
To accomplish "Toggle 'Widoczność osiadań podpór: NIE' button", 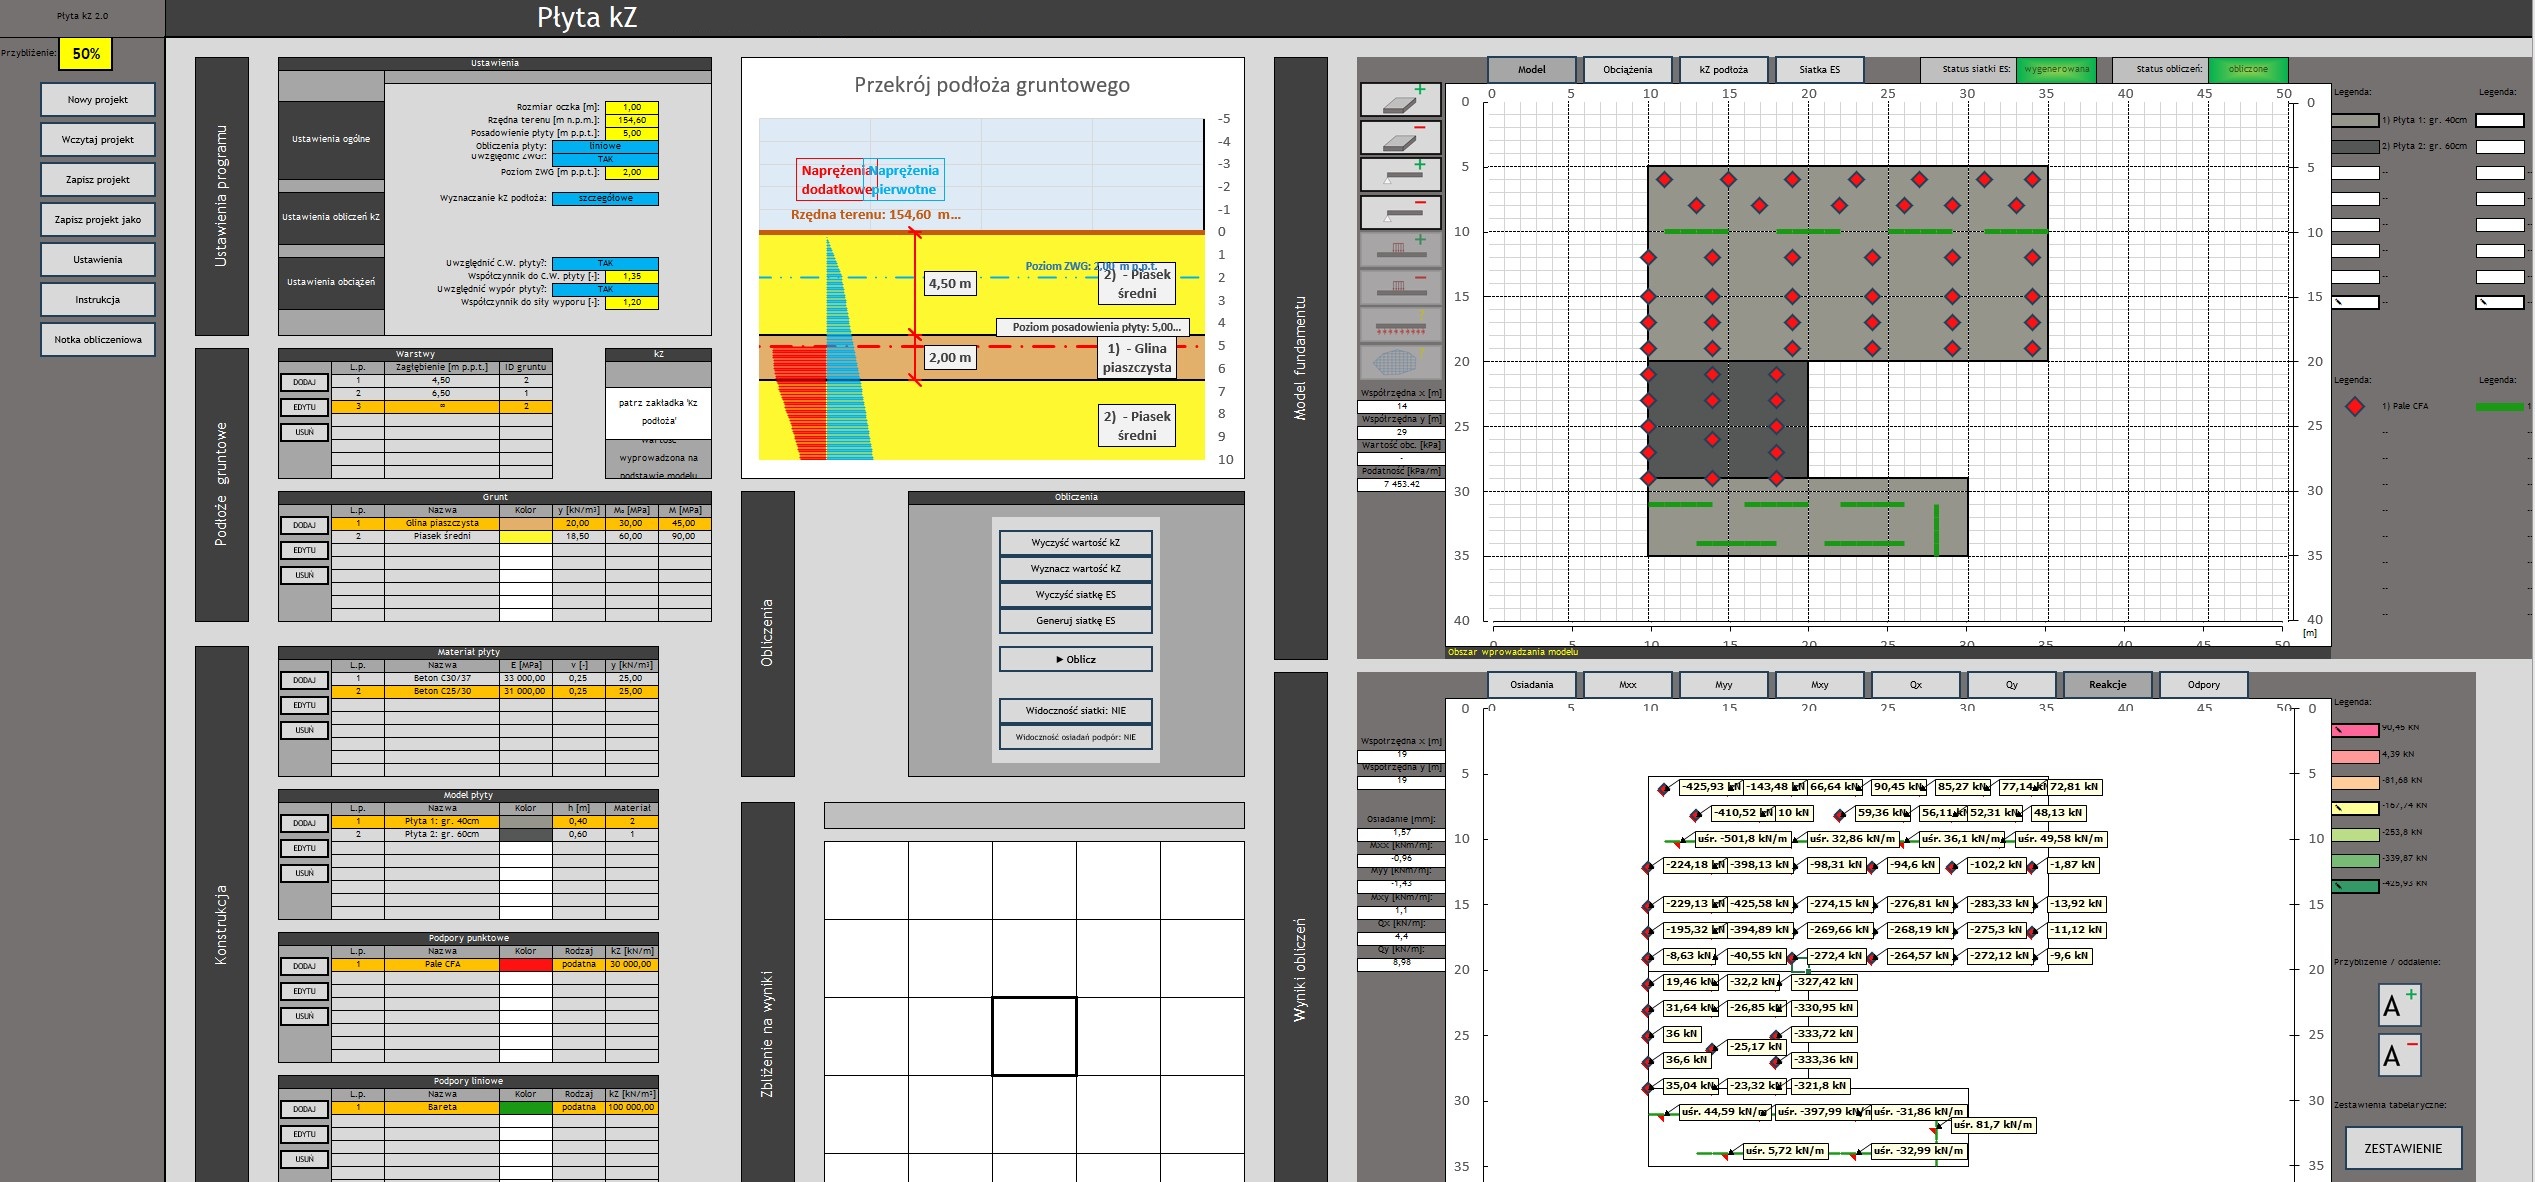I will 1075,737.
